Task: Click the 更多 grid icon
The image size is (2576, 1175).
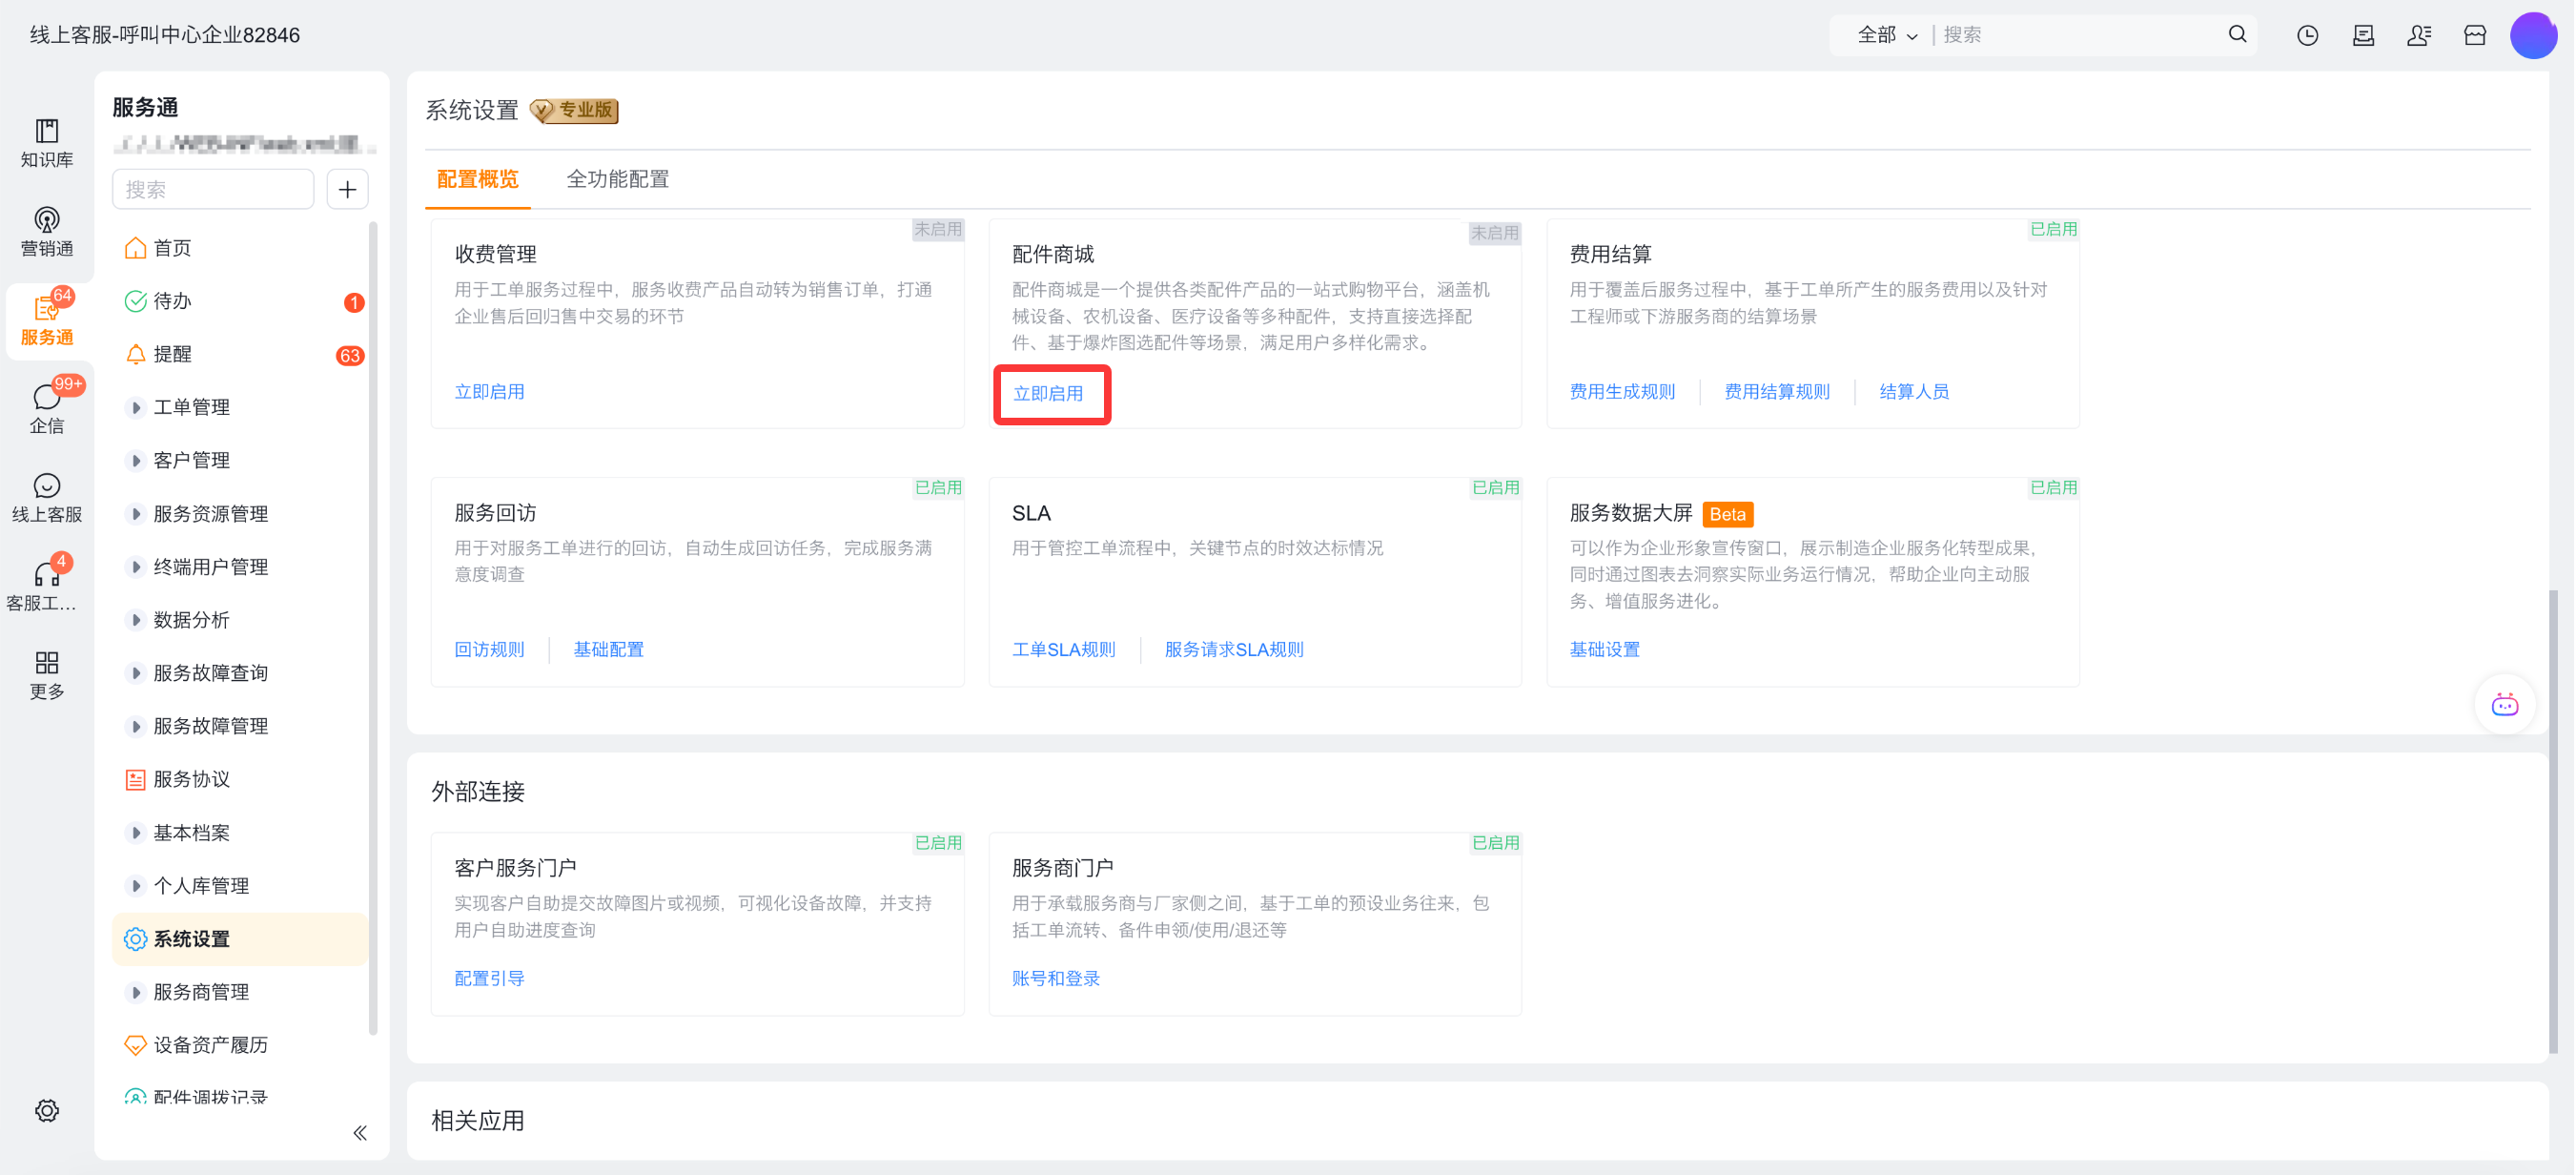Action: point(46,664)
